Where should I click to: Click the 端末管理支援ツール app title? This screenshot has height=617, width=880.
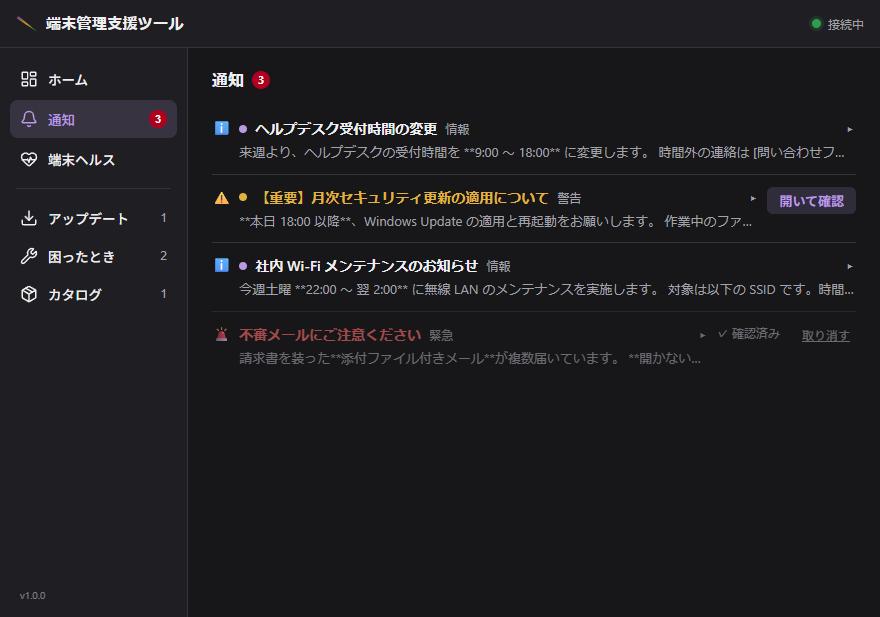pyautogui.click(x=114, y=24)
